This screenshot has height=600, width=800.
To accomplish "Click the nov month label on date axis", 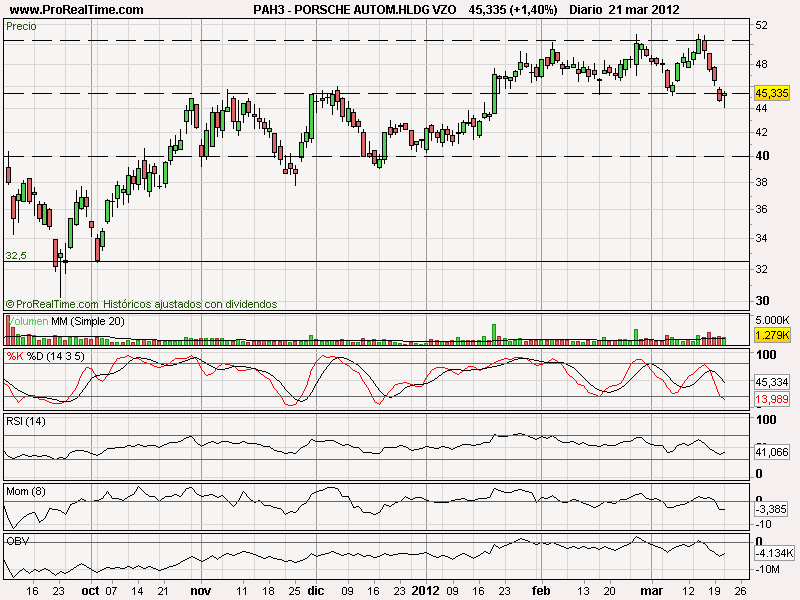I will [x=201, y=591].
